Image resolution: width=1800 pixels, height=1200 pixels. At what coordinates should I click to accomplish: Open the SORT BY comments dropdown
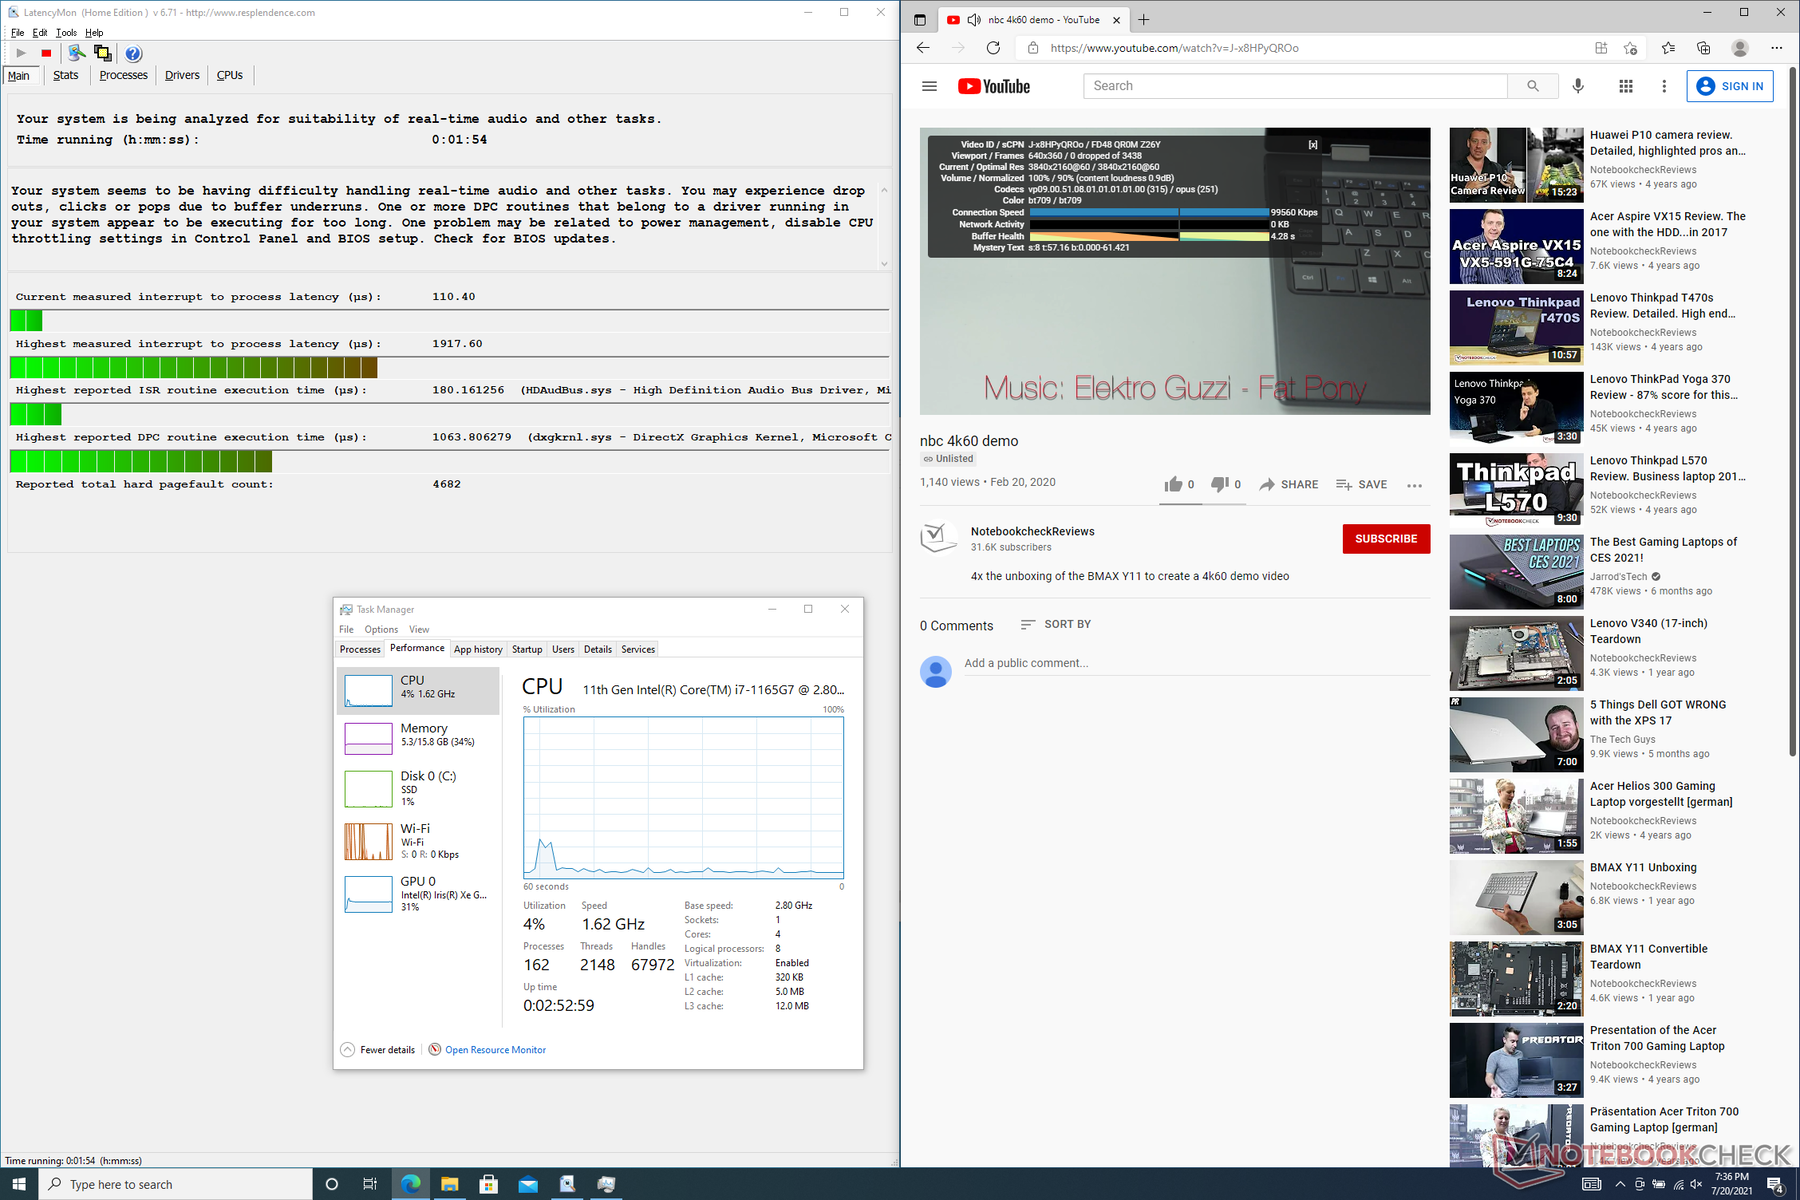point(1055,624)
